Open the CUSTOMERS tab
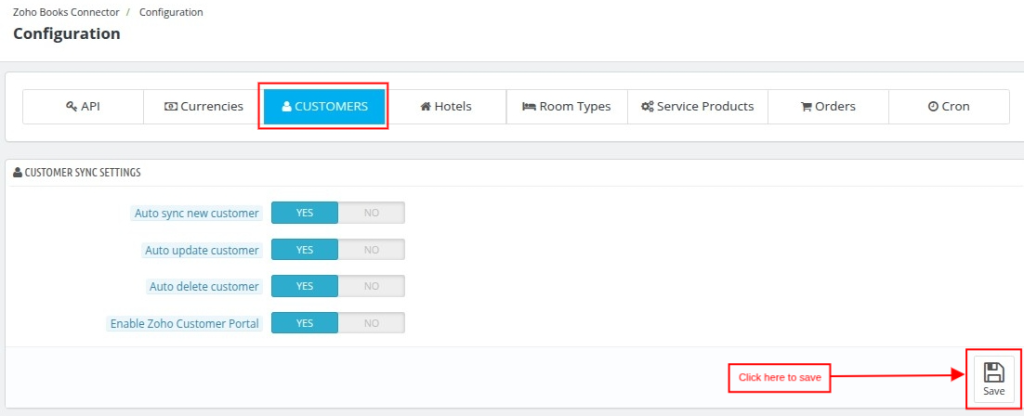This screenshot has width=1024, height=416. [324, 106]
